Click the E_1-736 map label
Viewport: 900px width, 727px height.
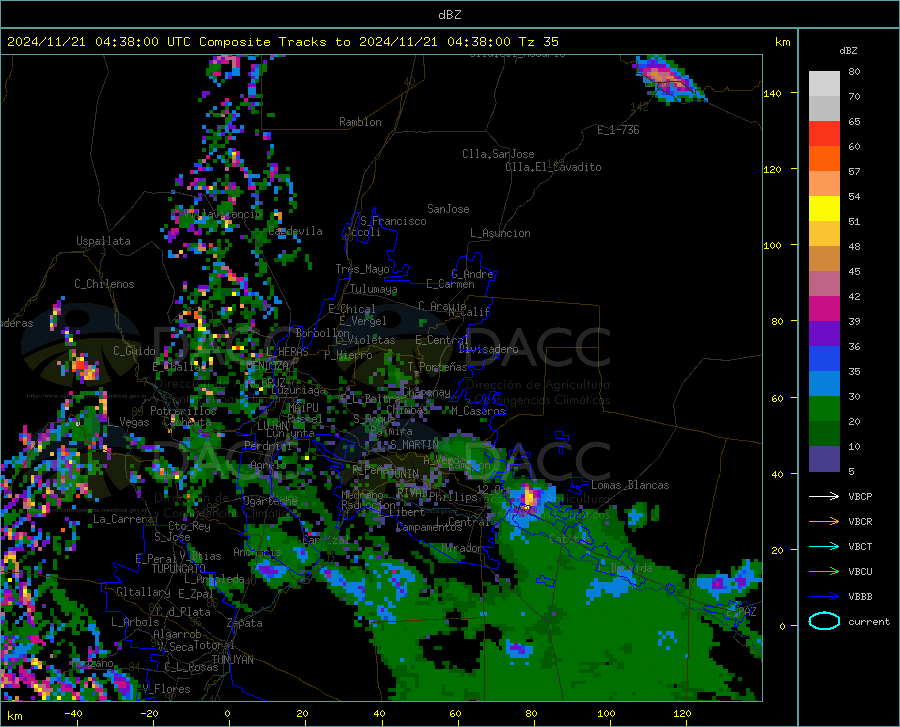pyautogui.click(x=618, y=130)
